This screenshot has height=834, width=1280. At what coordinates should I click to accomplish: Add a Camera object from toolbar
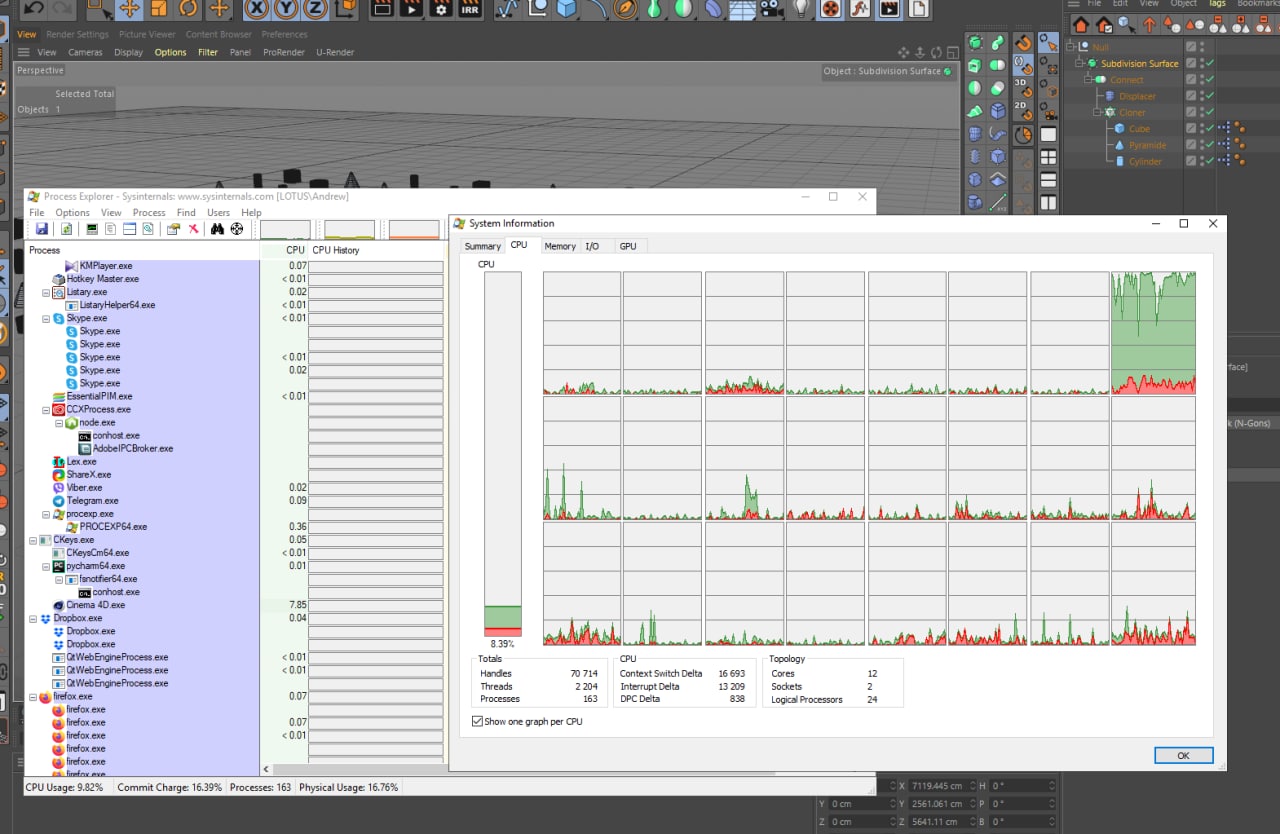point(770,9)
